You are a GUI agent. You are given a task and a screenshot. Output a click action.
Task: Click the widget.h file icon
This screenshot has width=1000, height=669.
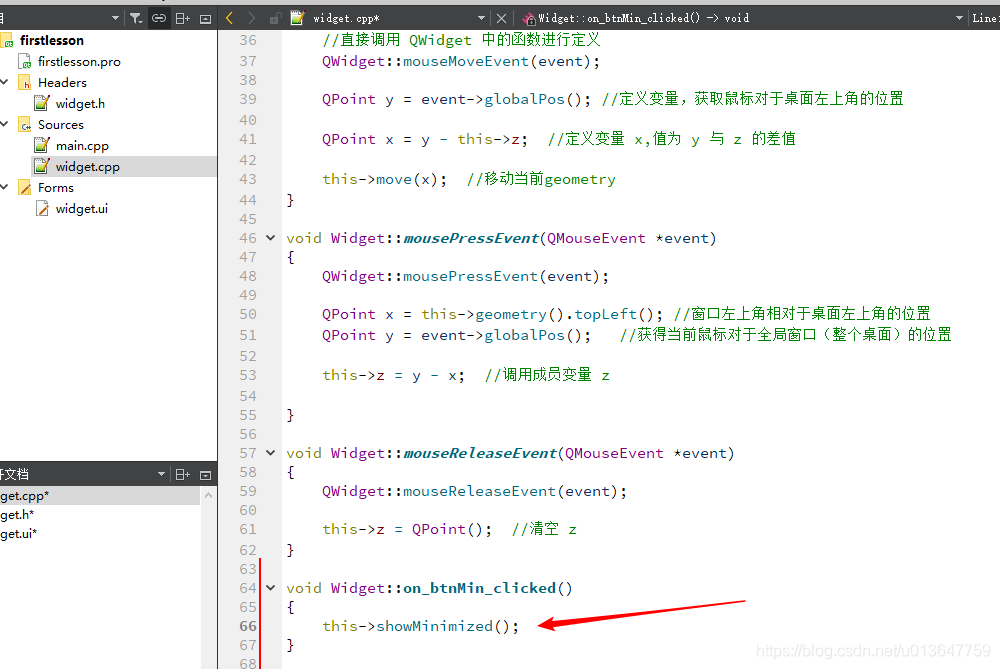tap(42, 103)
